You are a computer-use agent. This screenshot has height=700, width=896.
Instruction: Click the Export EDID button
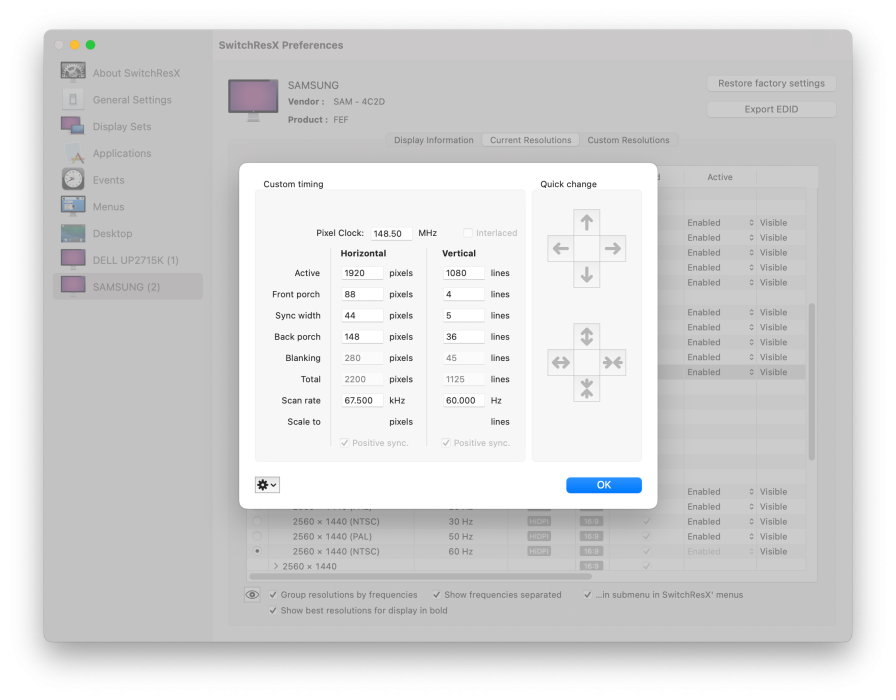(771, 109)
